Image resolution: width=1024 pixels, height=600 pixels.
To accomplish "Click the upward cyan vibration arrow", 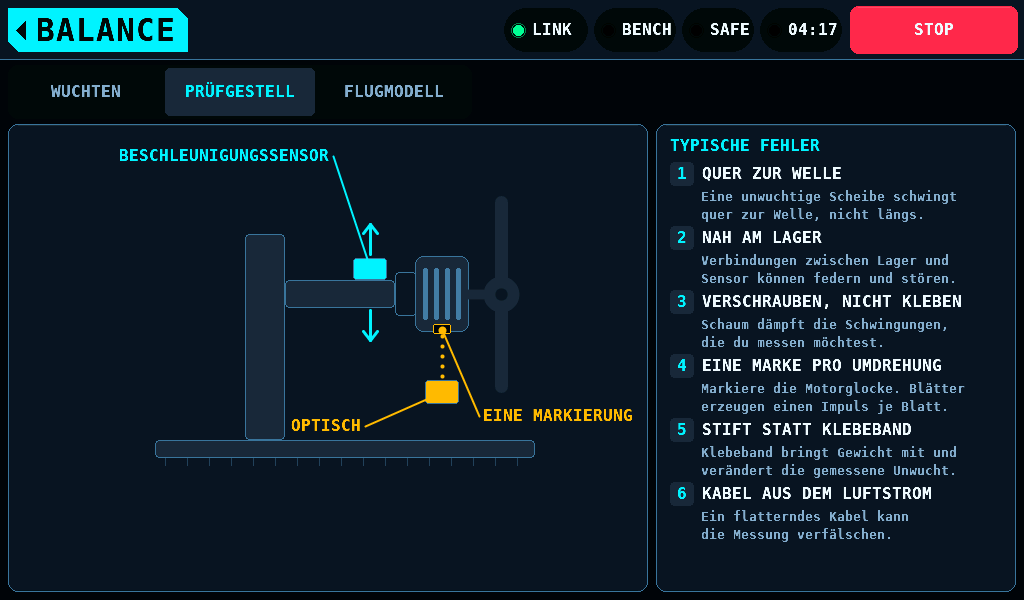I will click(x=370, y=239).
